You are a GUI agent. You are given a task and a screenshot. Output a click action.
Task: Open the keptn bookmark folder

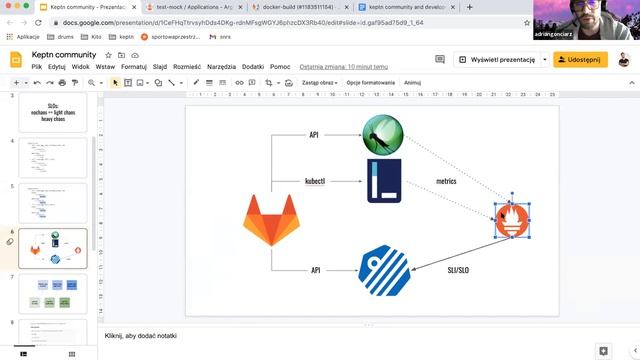pyautogui.click(x=122, y=37)
